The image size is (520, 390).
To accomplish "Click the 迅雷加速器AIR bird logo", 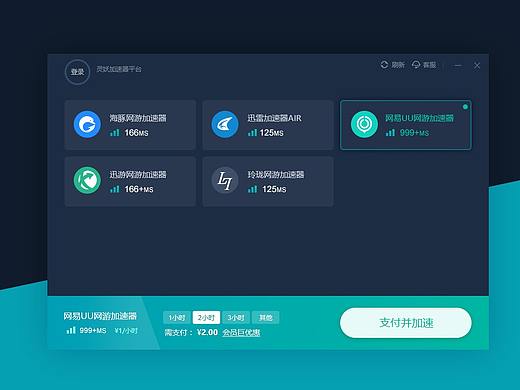I will 225,124.
